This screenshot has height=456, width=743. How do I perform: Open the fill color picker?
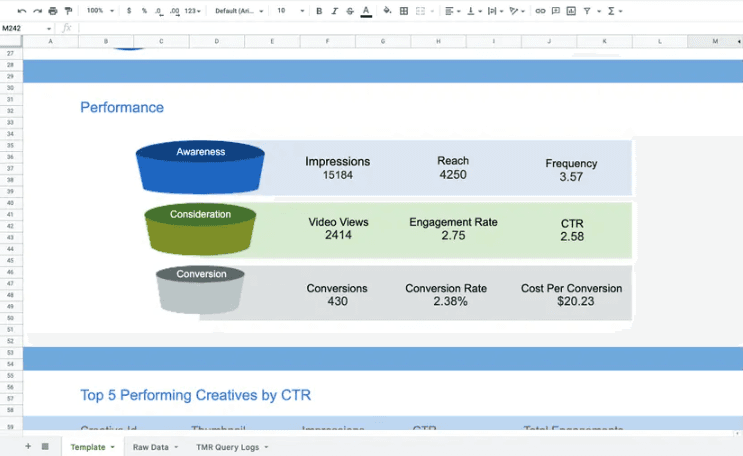pyautogui.click(x=387, y=11)
